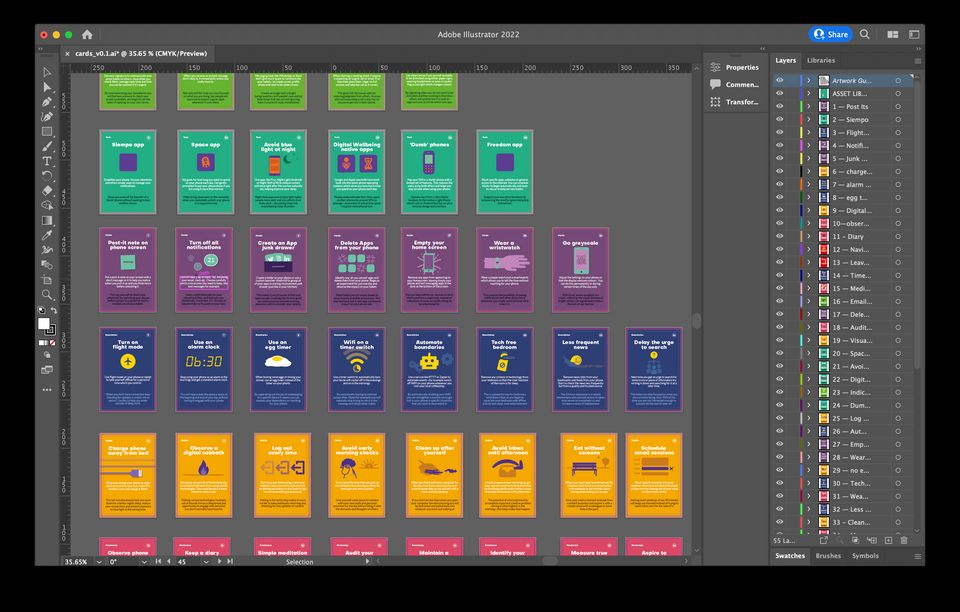Click Collect for Export icon

pos(823,540)
